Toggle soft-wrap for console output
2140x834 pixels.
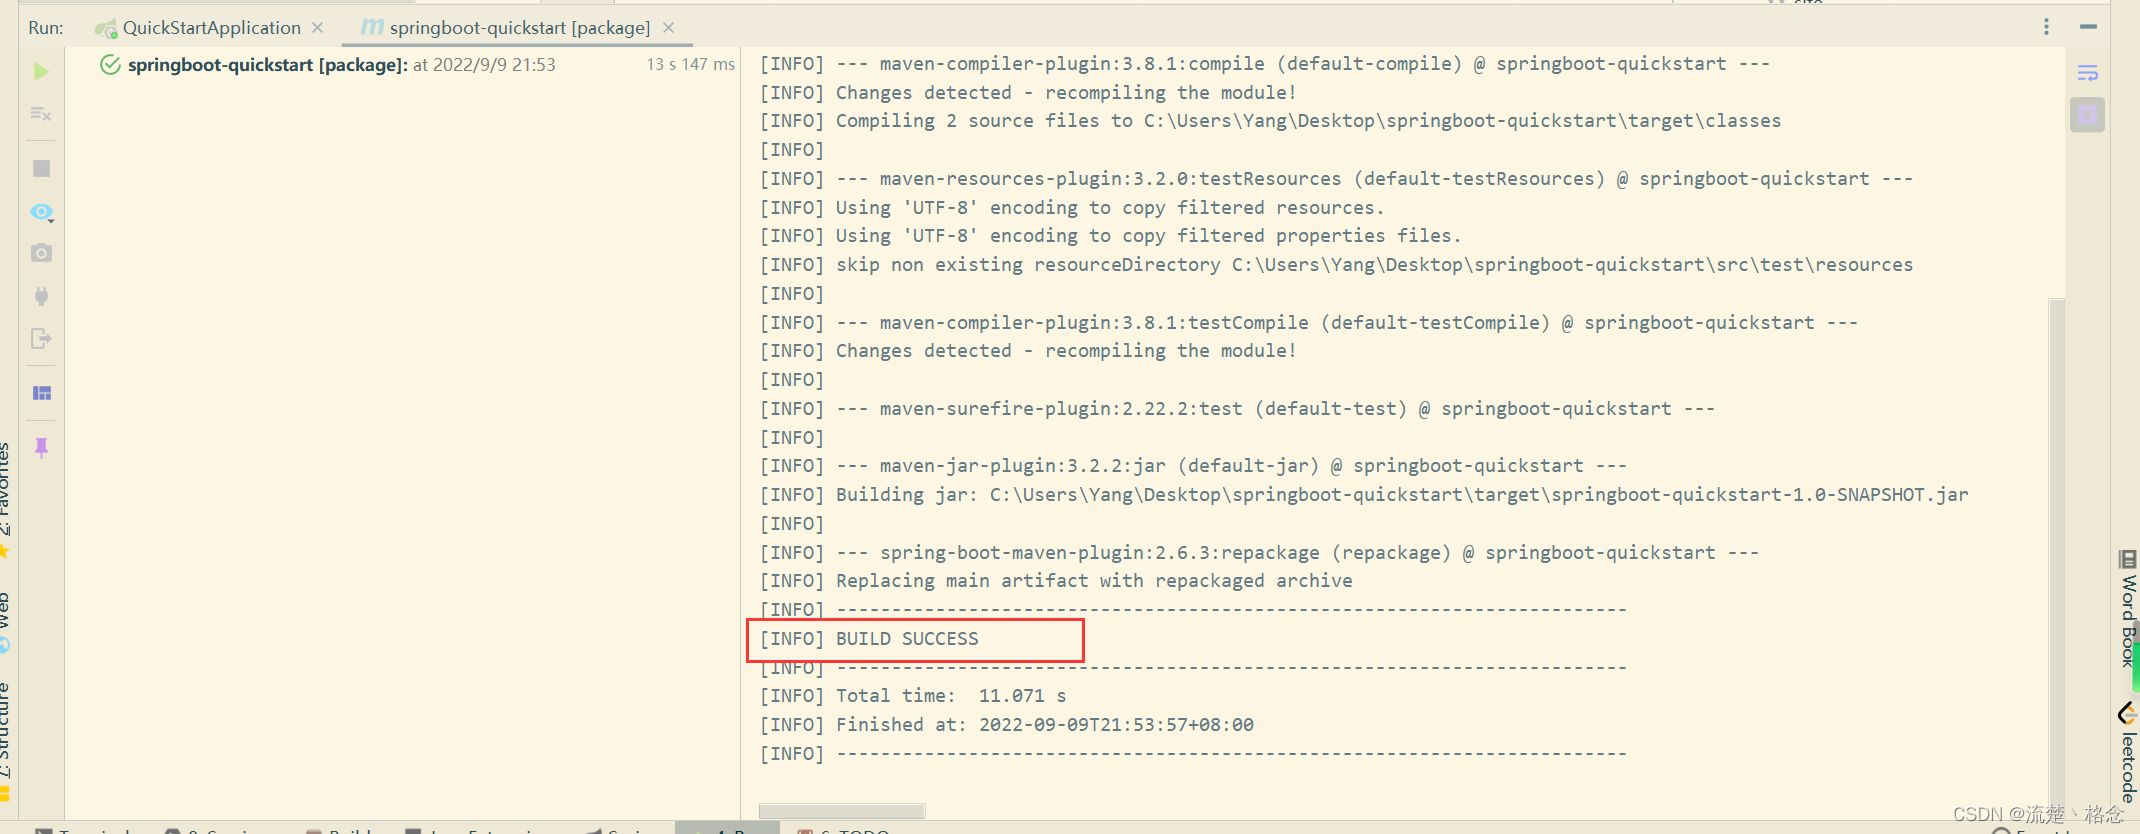click(x=2088, y=73)
